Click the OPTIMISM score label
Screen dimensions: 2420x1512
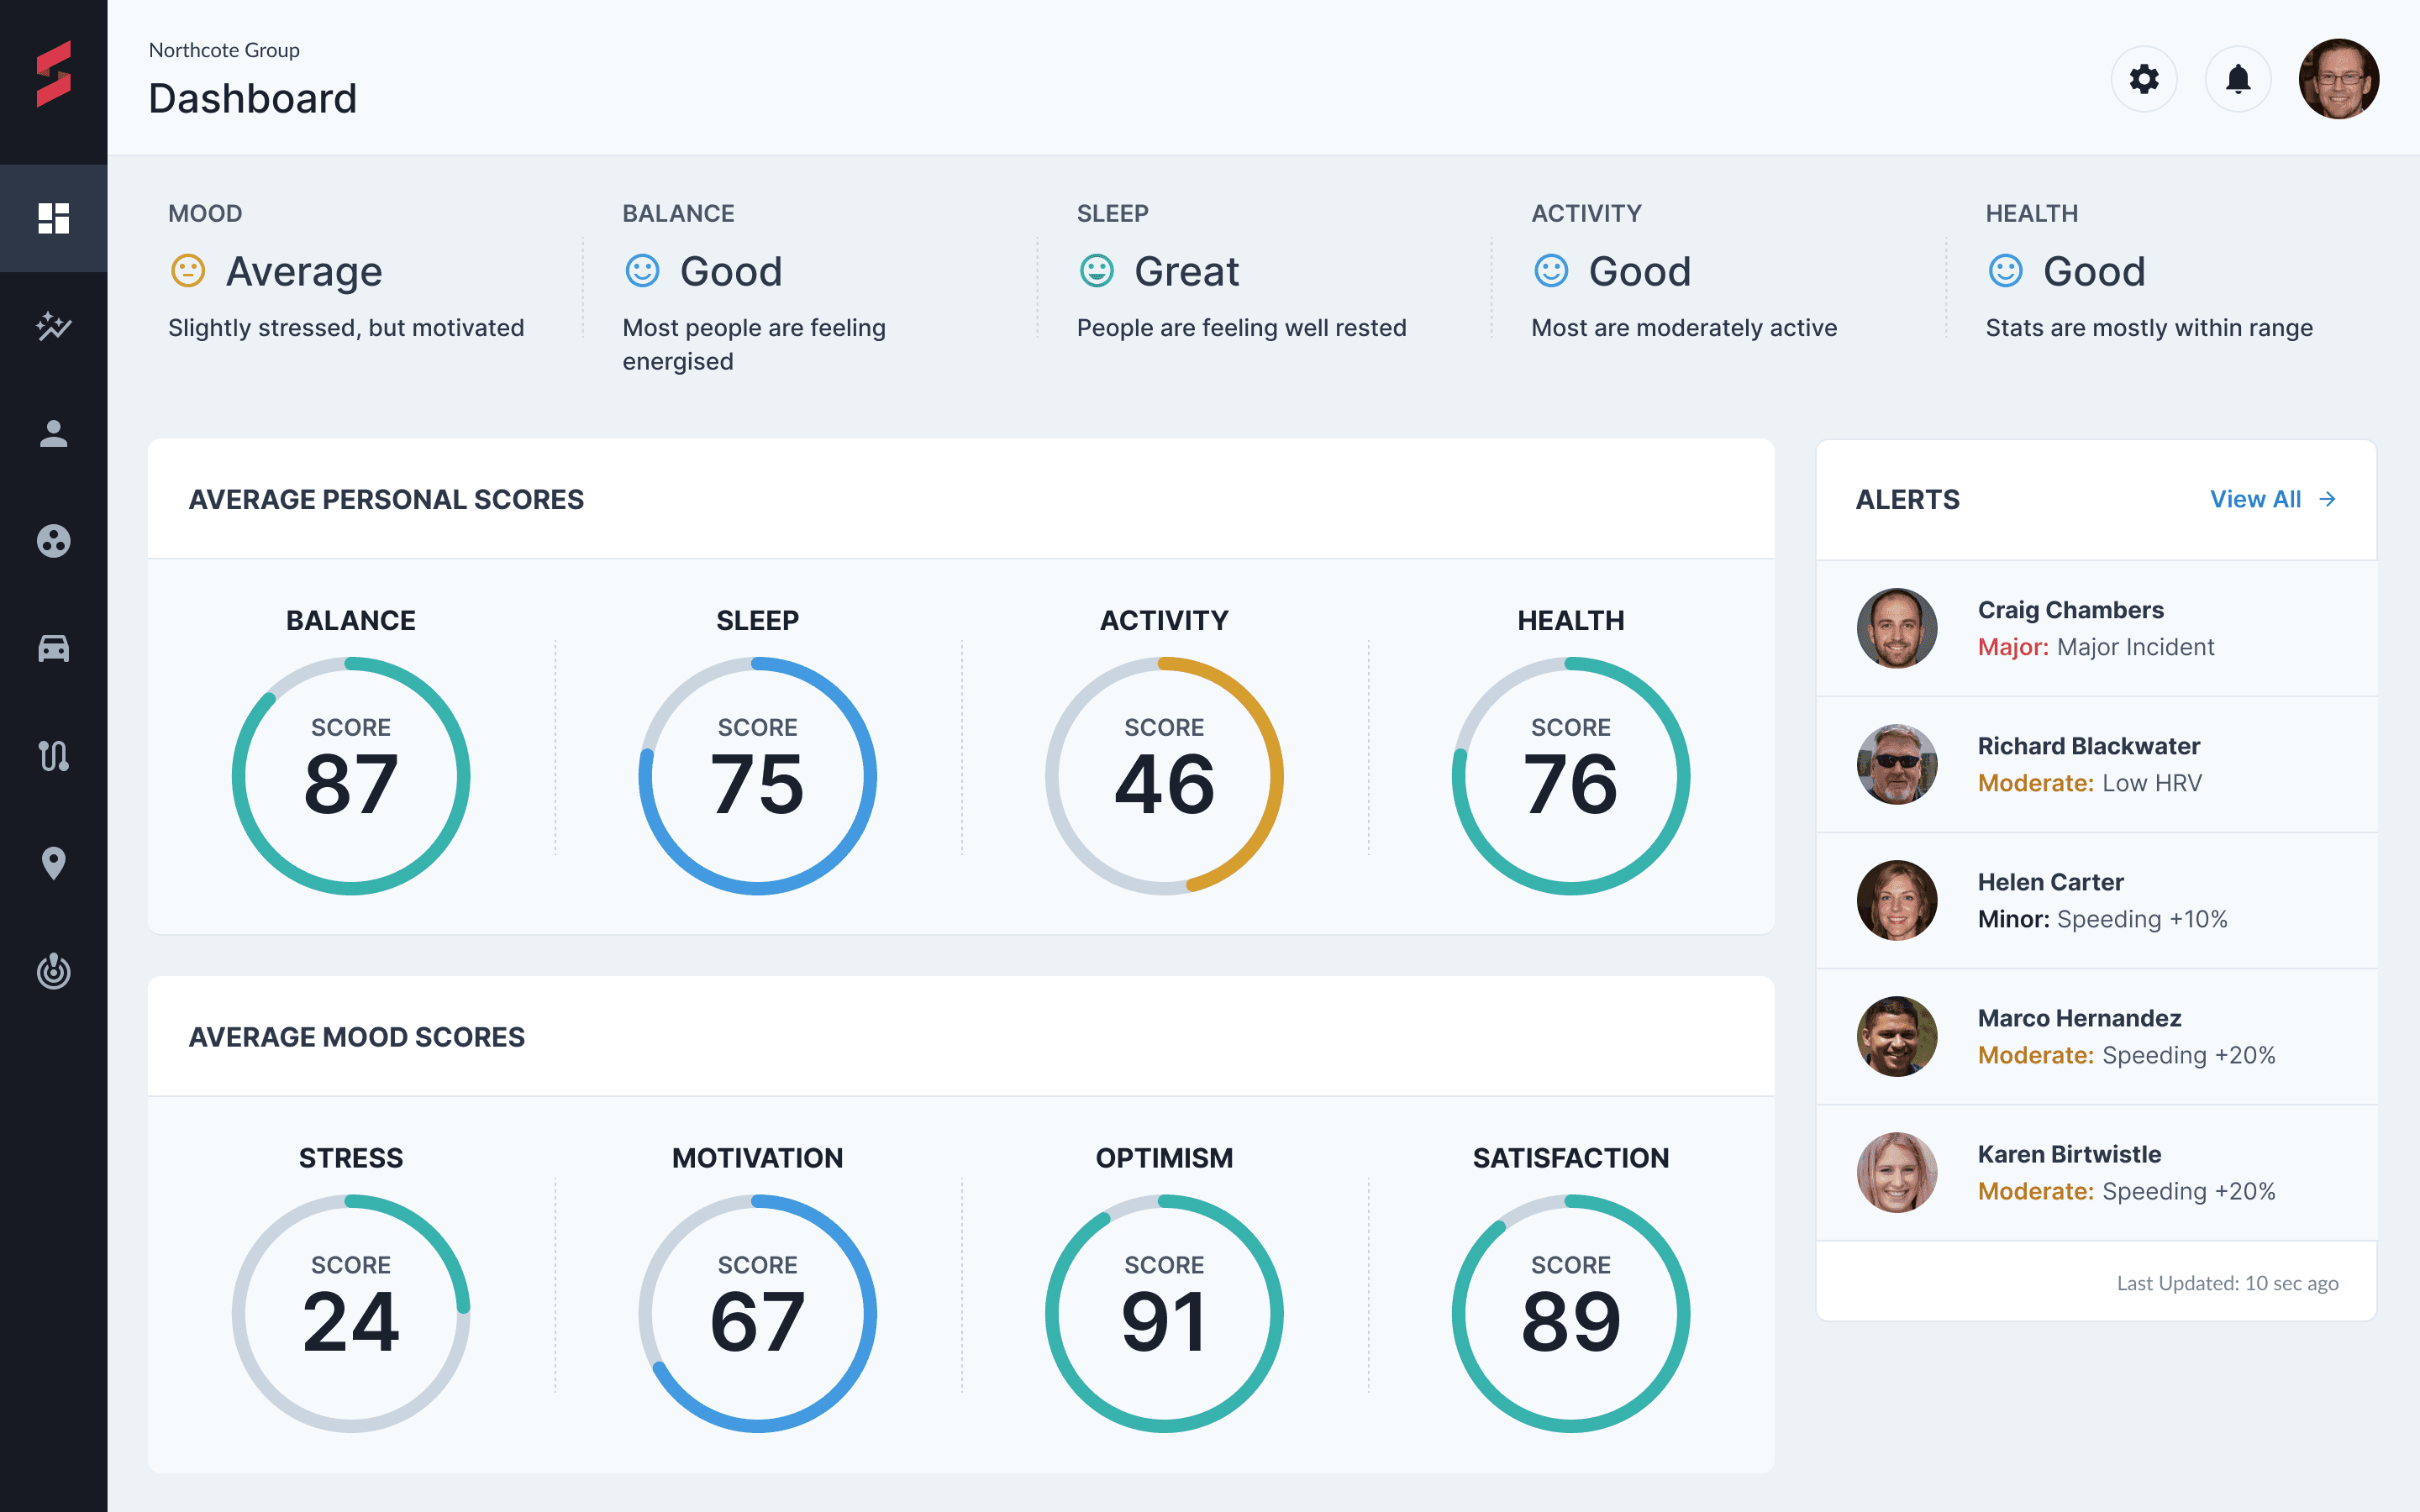(x=1164, y=1158)
